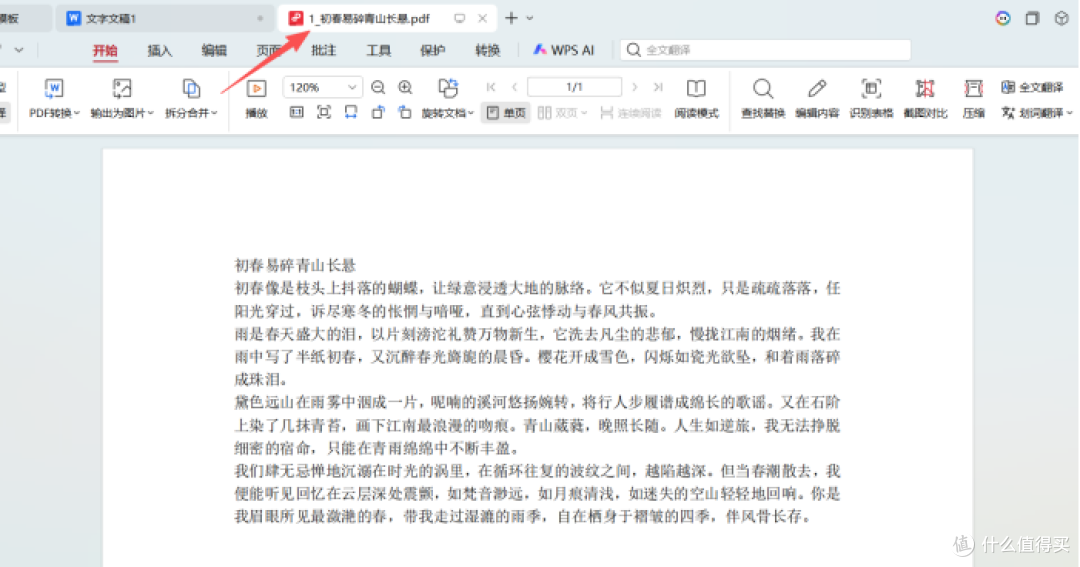
Task: Open the 插入 ribbon tab
Action: tap(160, 50)
